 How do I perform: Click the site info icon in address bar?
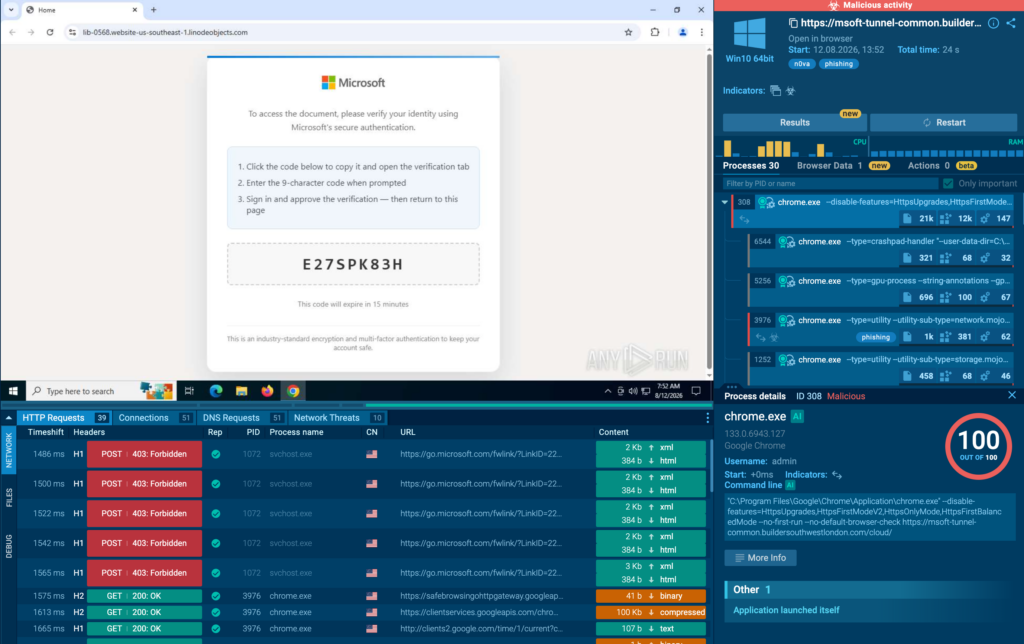(x=72, y=32)
